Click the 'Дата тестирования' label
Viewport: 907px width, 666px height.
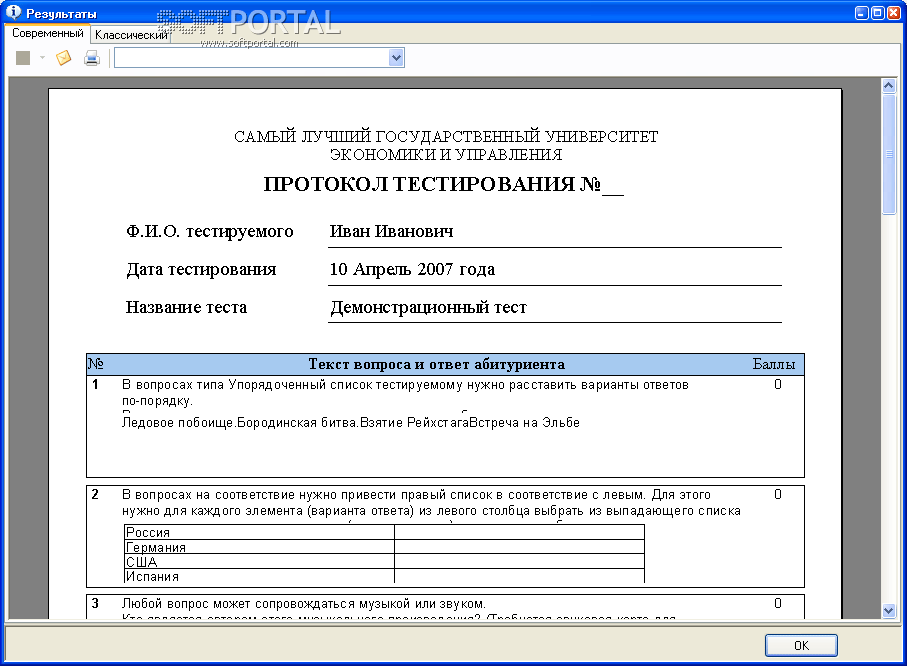coord(201,270)
